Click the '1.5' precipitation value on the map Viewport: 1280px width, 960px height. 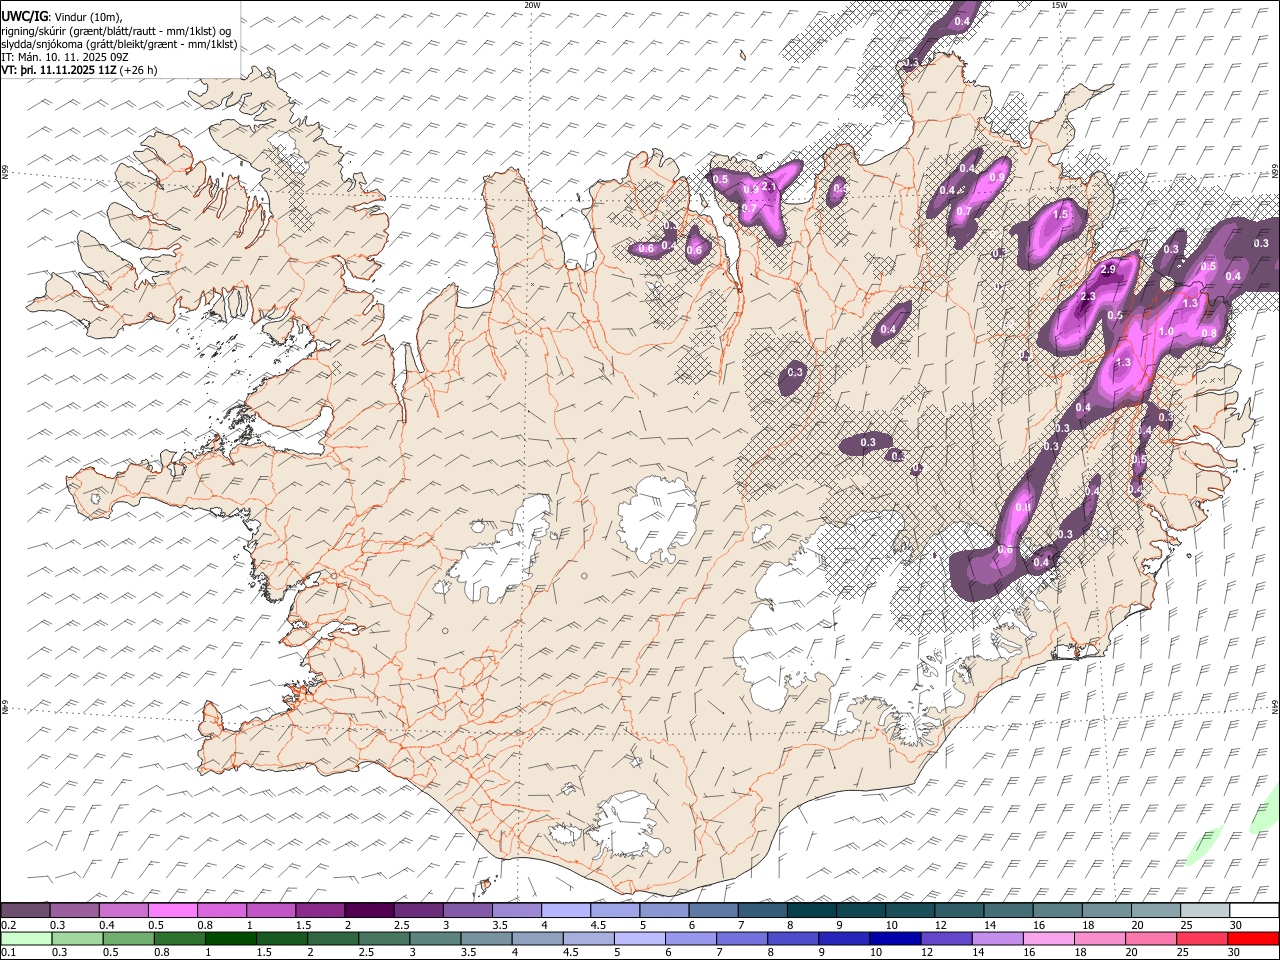tap(1061, 214)
